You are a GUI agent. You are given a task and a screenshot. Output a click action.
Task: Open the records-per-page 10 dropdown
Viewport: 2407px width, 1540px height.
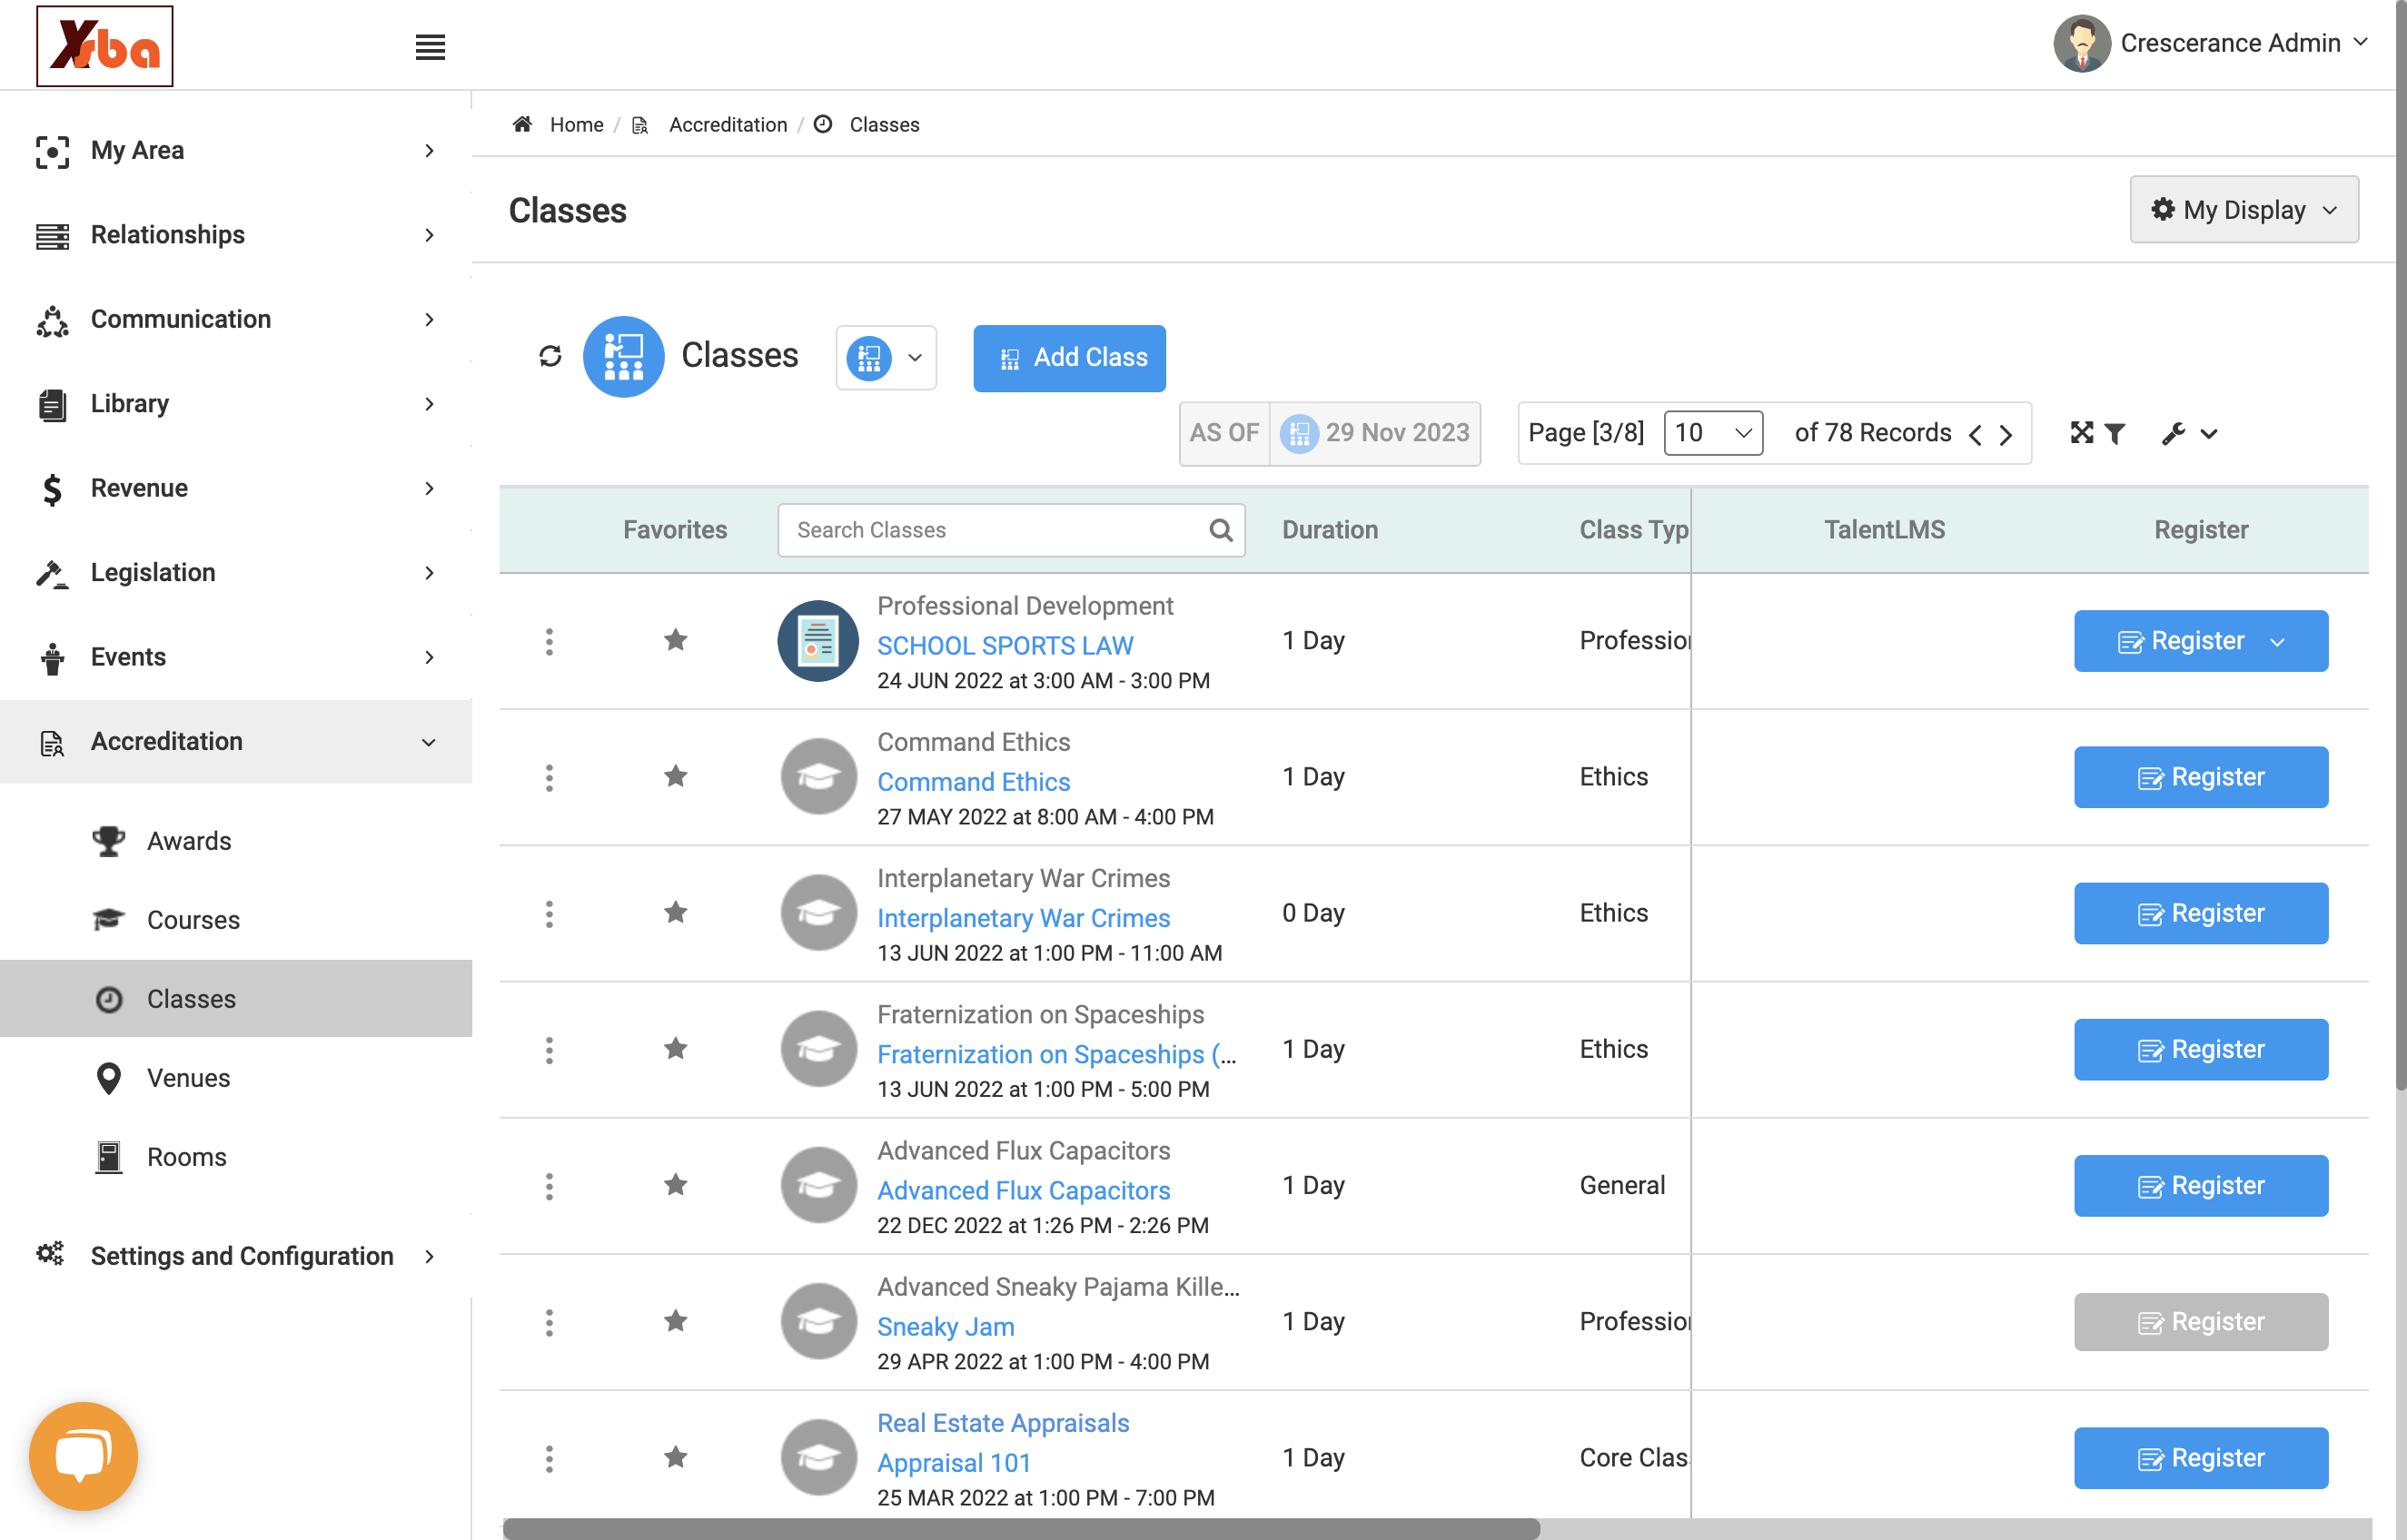[1713, 433]
